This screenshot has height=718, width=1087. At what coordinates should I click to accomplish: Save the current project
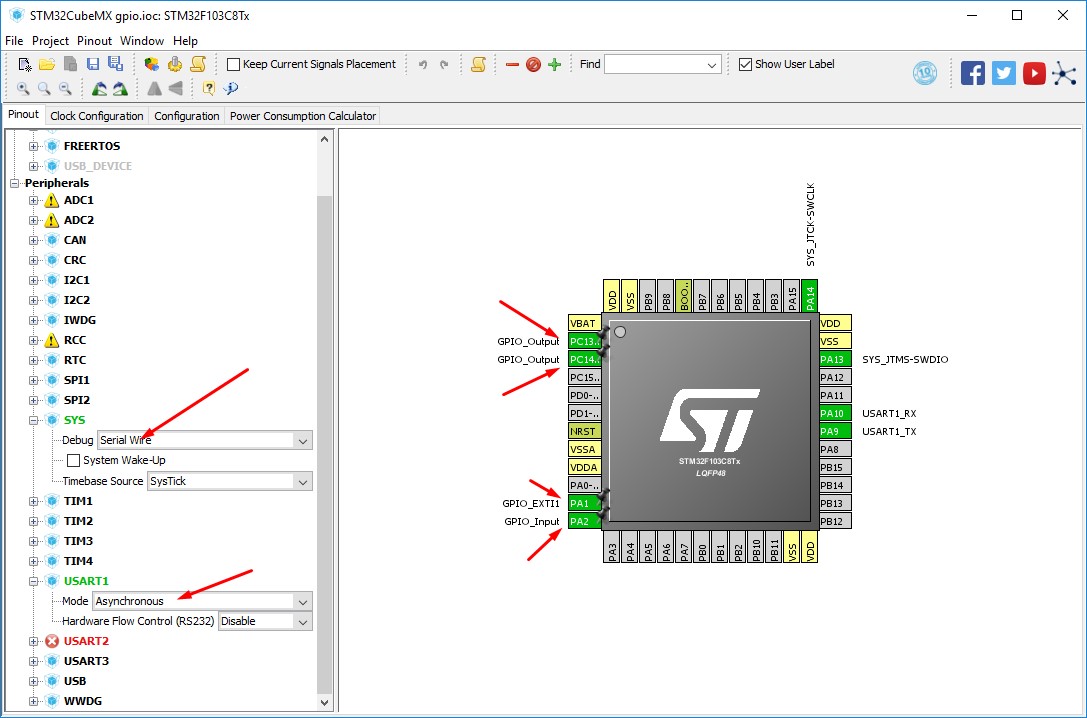(92, 63)
